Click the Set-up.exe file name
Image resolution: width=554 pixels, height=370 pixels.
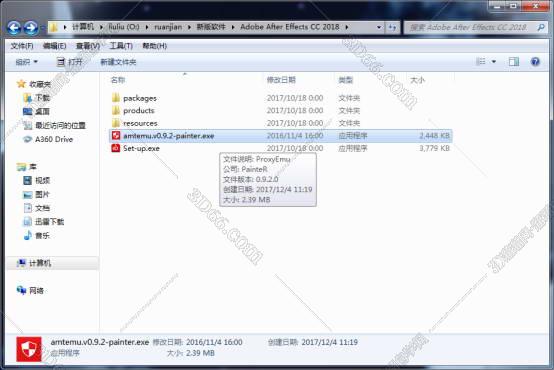pyautogui.click(x=141, y=148)
